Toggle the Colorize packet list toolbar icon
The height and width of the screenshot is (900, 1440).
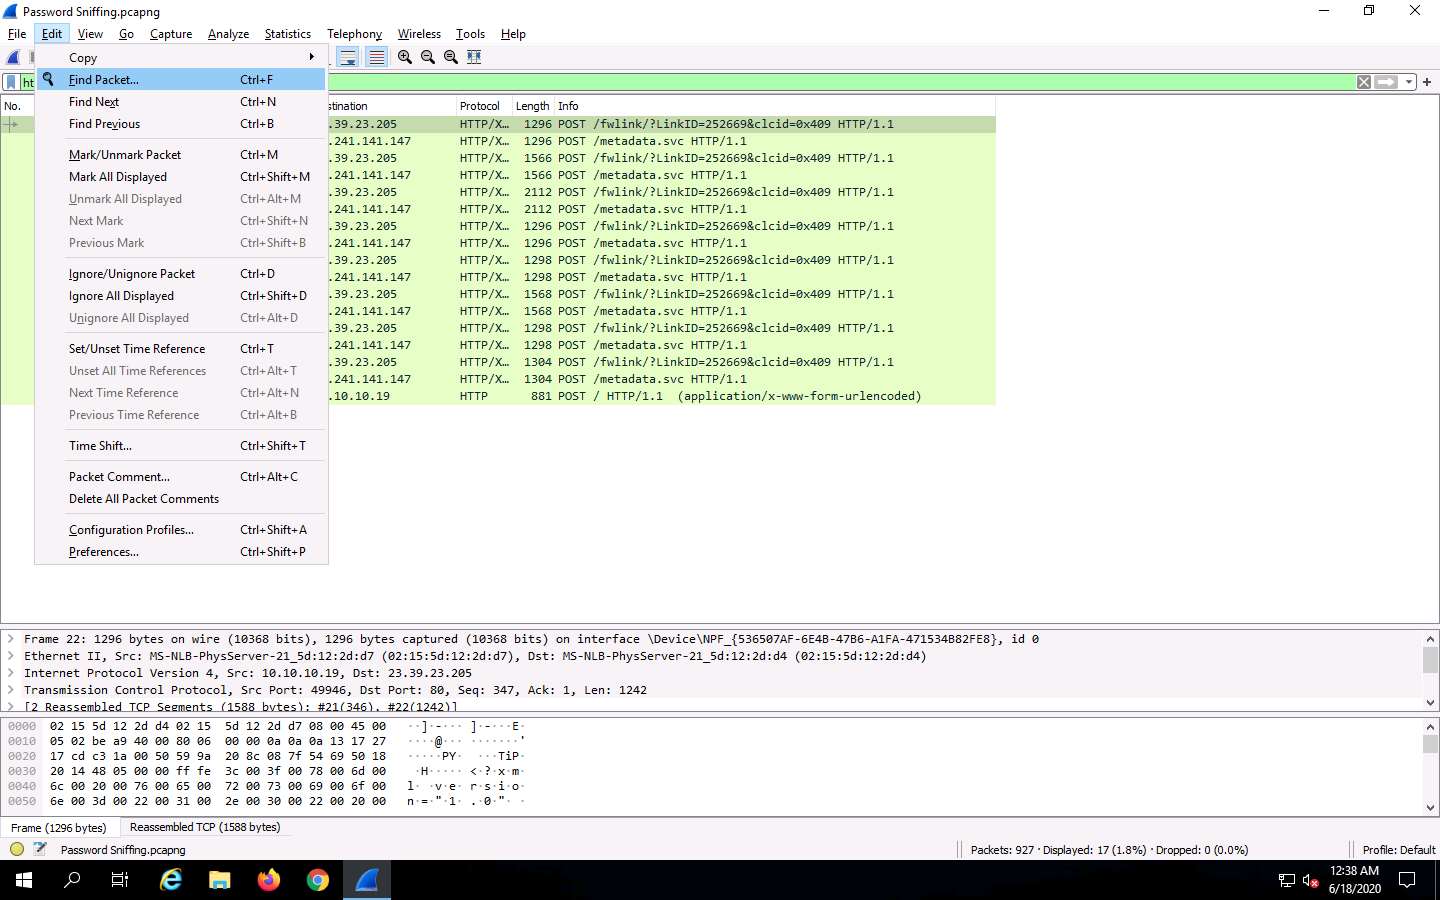click(376, 57)
